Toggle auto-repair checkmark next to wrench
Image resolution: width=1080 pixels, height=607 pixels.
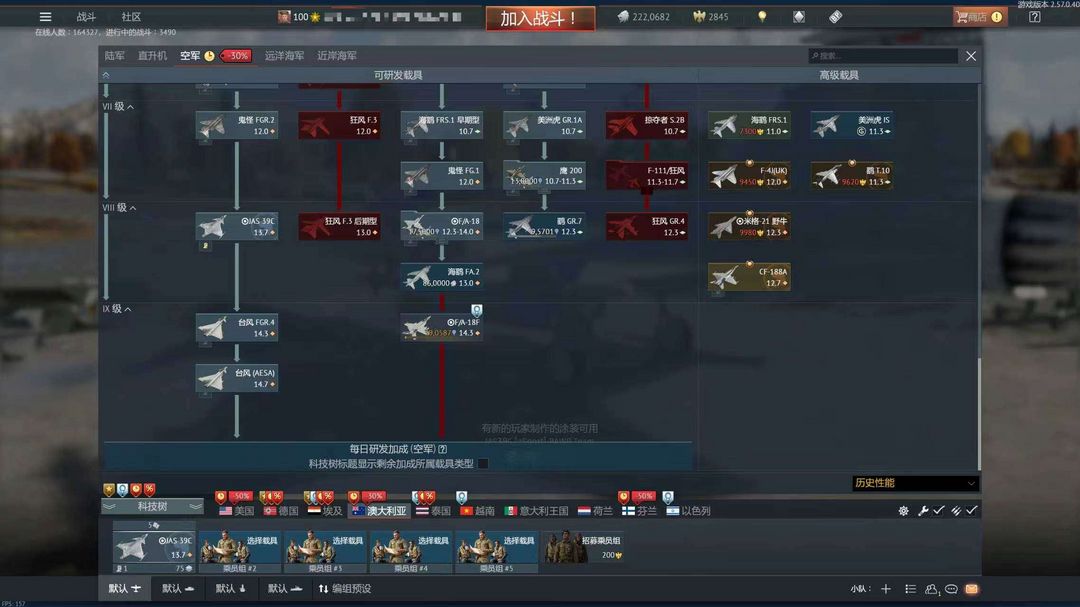pyautogui.click(x=939, y=511)
